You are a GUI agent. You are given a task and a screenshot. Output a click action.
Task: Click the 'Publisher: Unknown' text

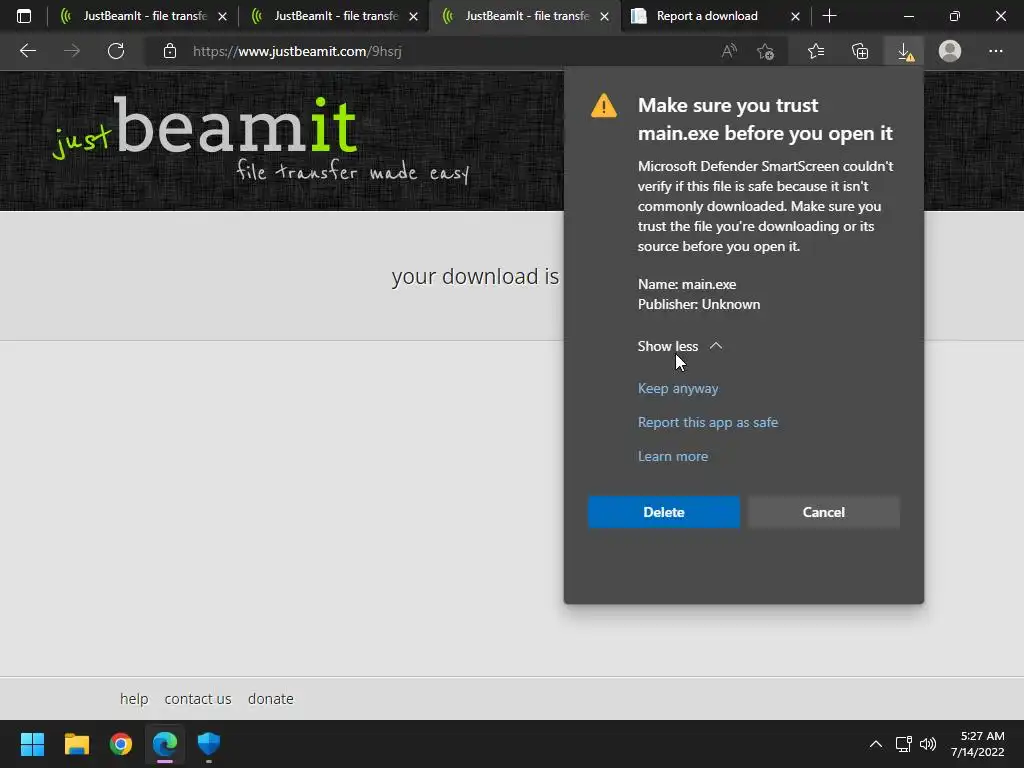click(699, 304)
